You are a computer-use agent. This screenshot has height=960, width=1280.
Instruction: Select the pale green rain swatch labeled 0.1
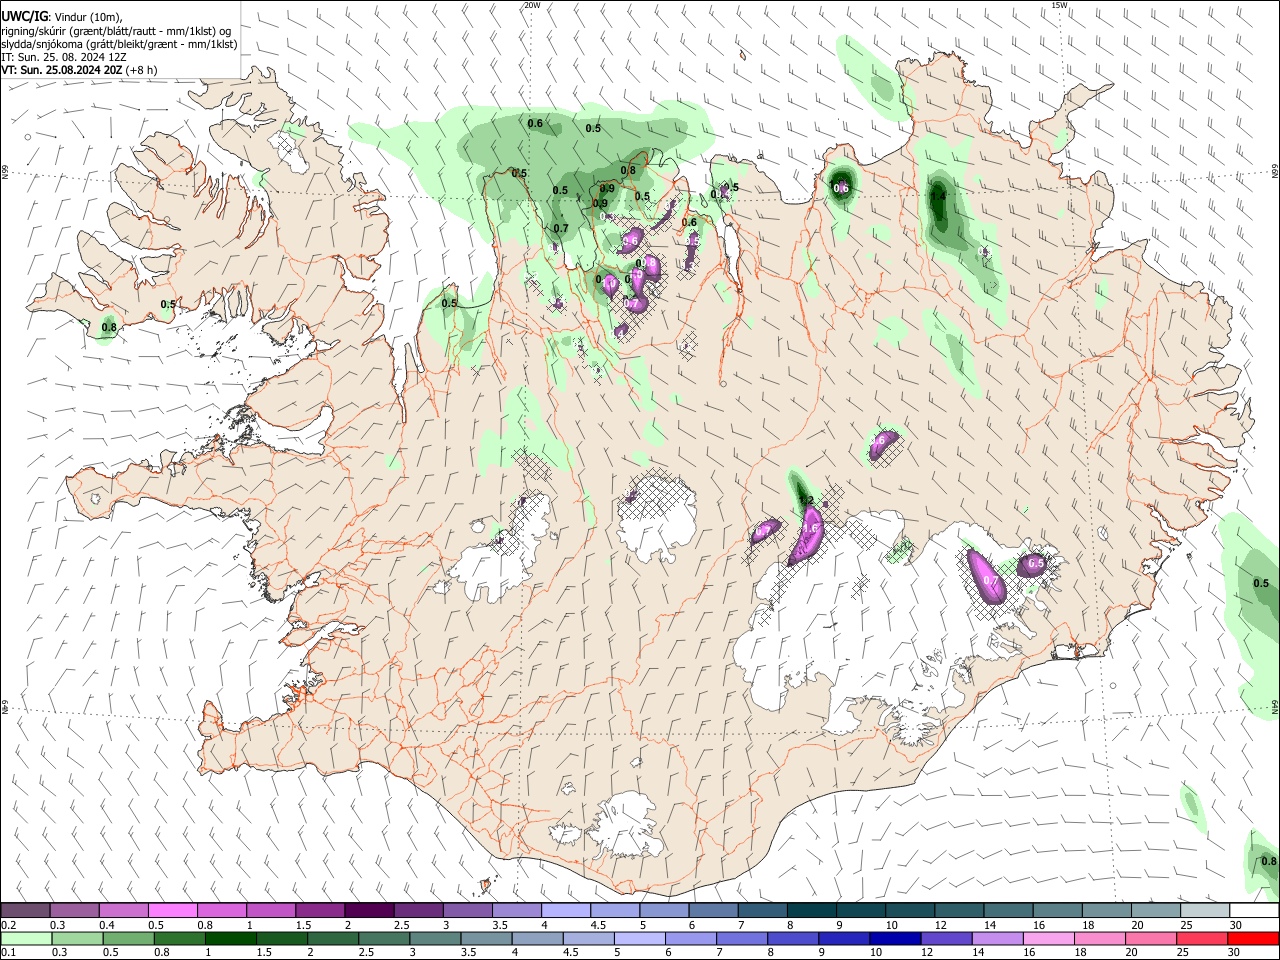pyautogui.click(x=26, y=939)
